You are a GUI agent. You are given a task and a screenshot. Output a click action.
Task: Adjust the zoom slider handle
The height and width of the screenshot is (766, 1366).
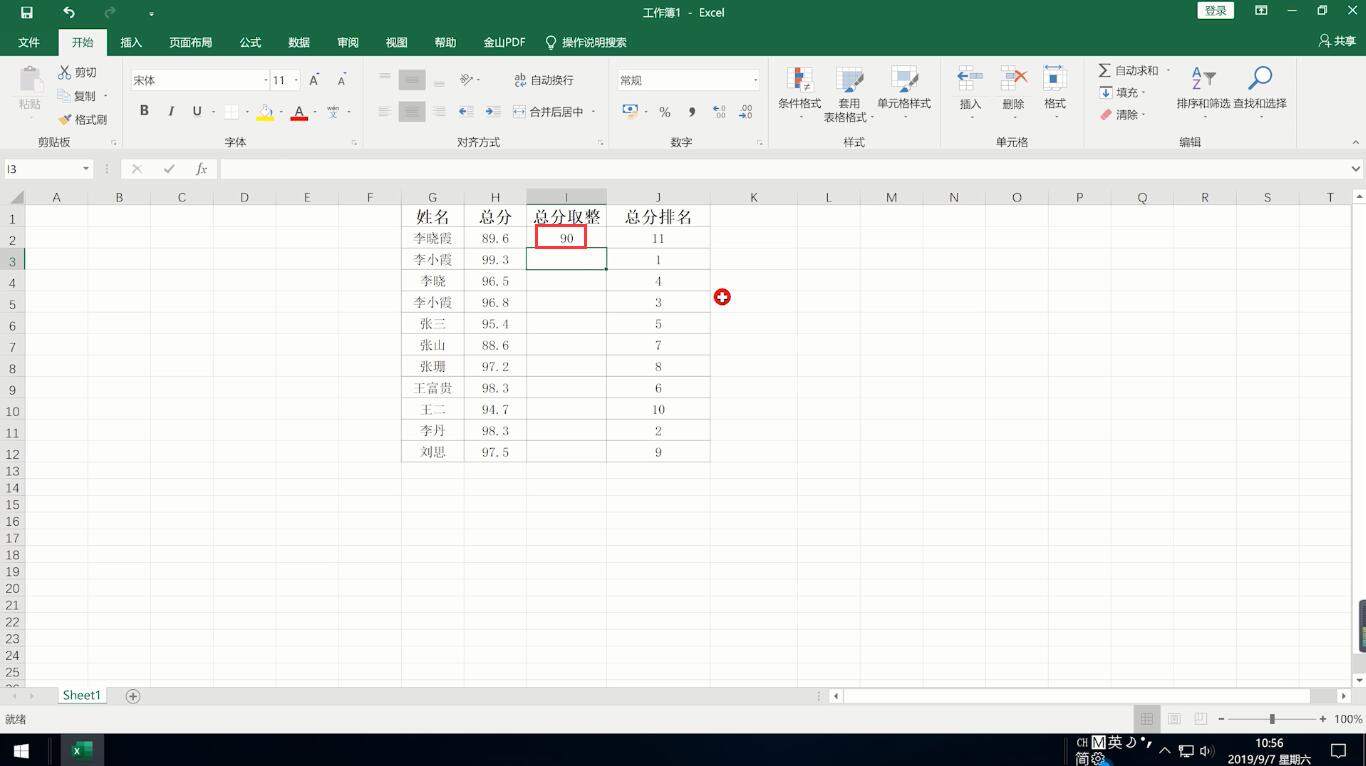[x=1272, y=719]
